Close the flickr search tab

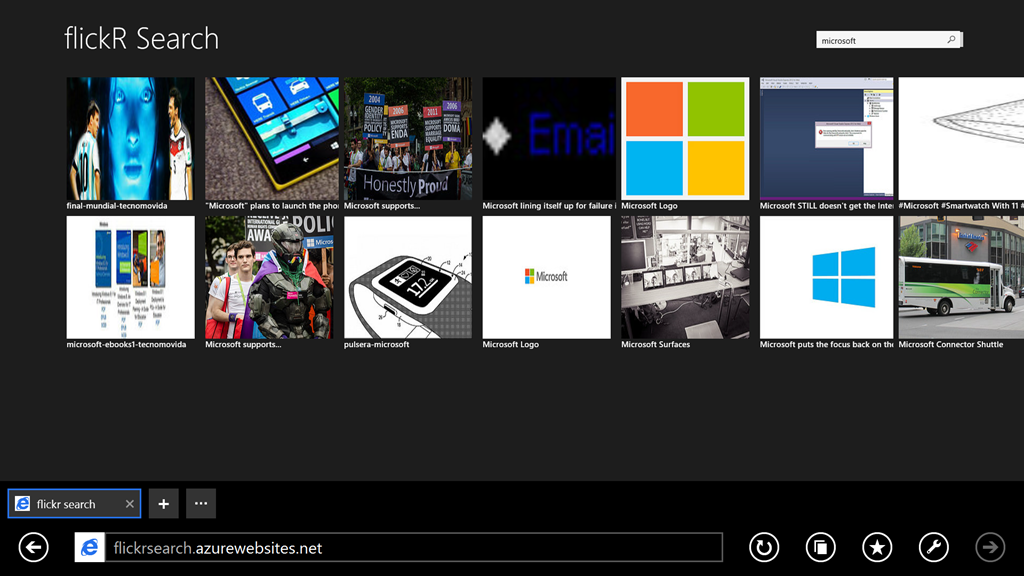click(x=129, y=504)
